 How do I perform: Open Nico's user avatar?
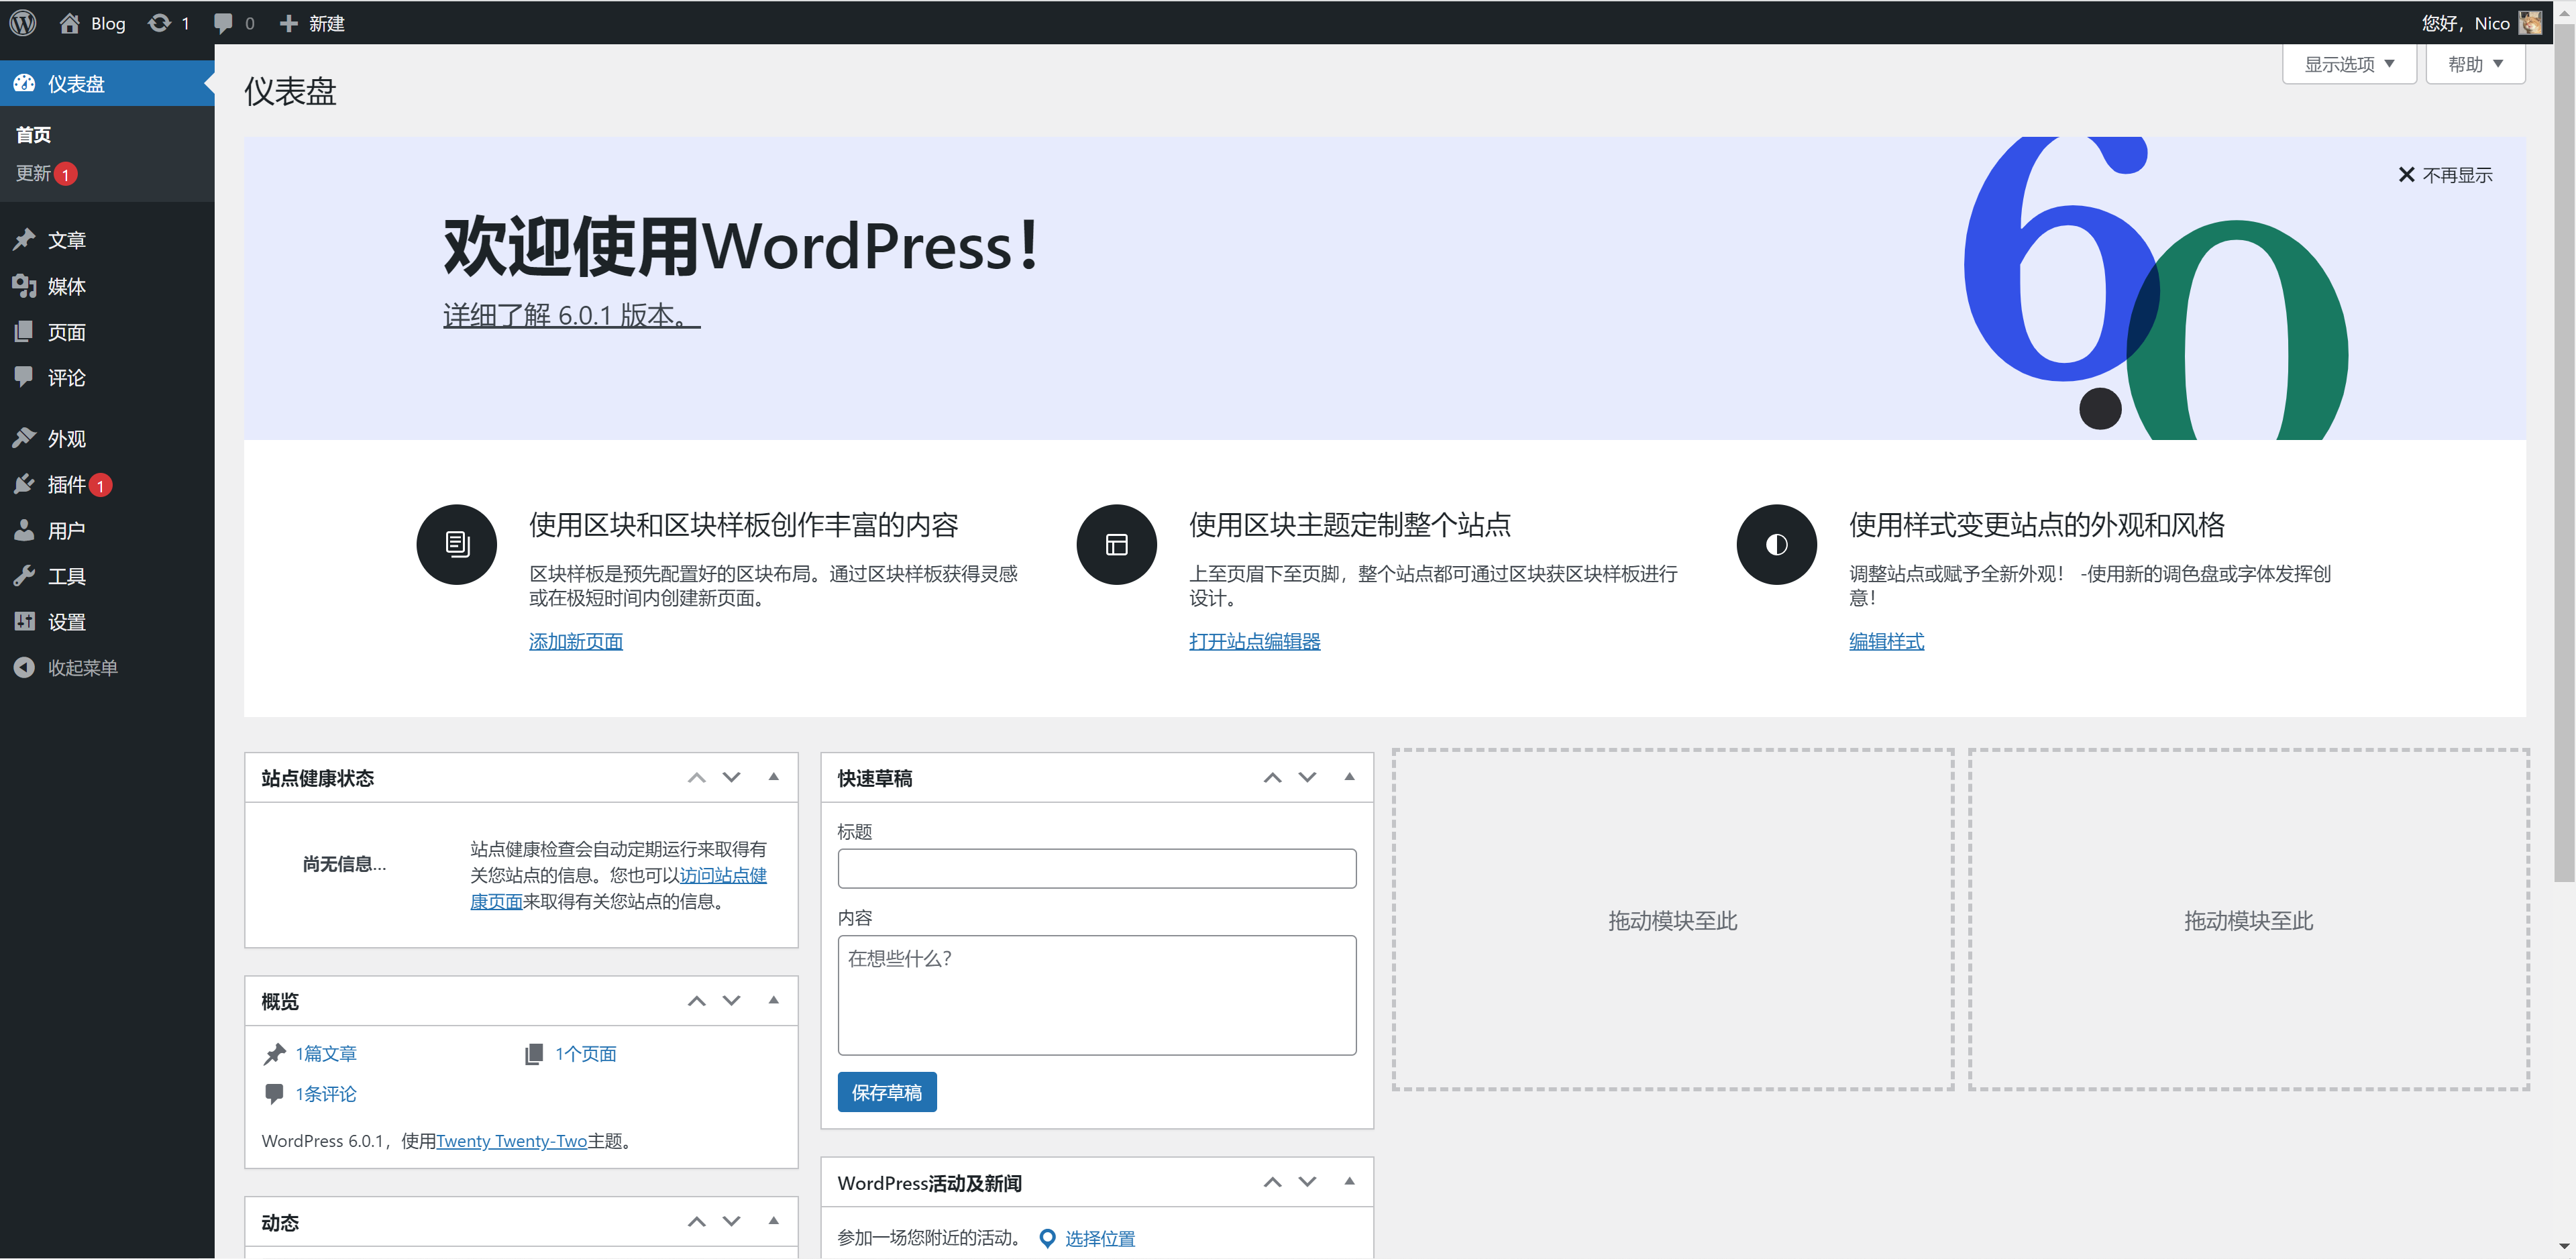point(2529,23)
